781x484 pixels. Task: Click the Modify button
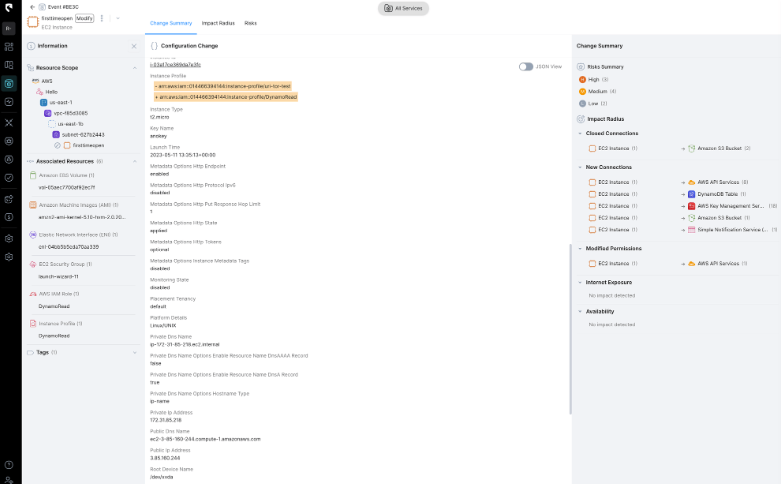pos(85,18)
